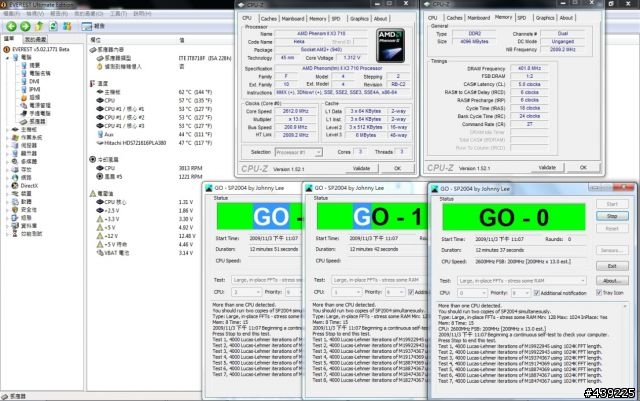The width and height of the screenshot is (640, 401).
Task: Click Validate in right CPU-Z window
Action: [x=547, y=167]
